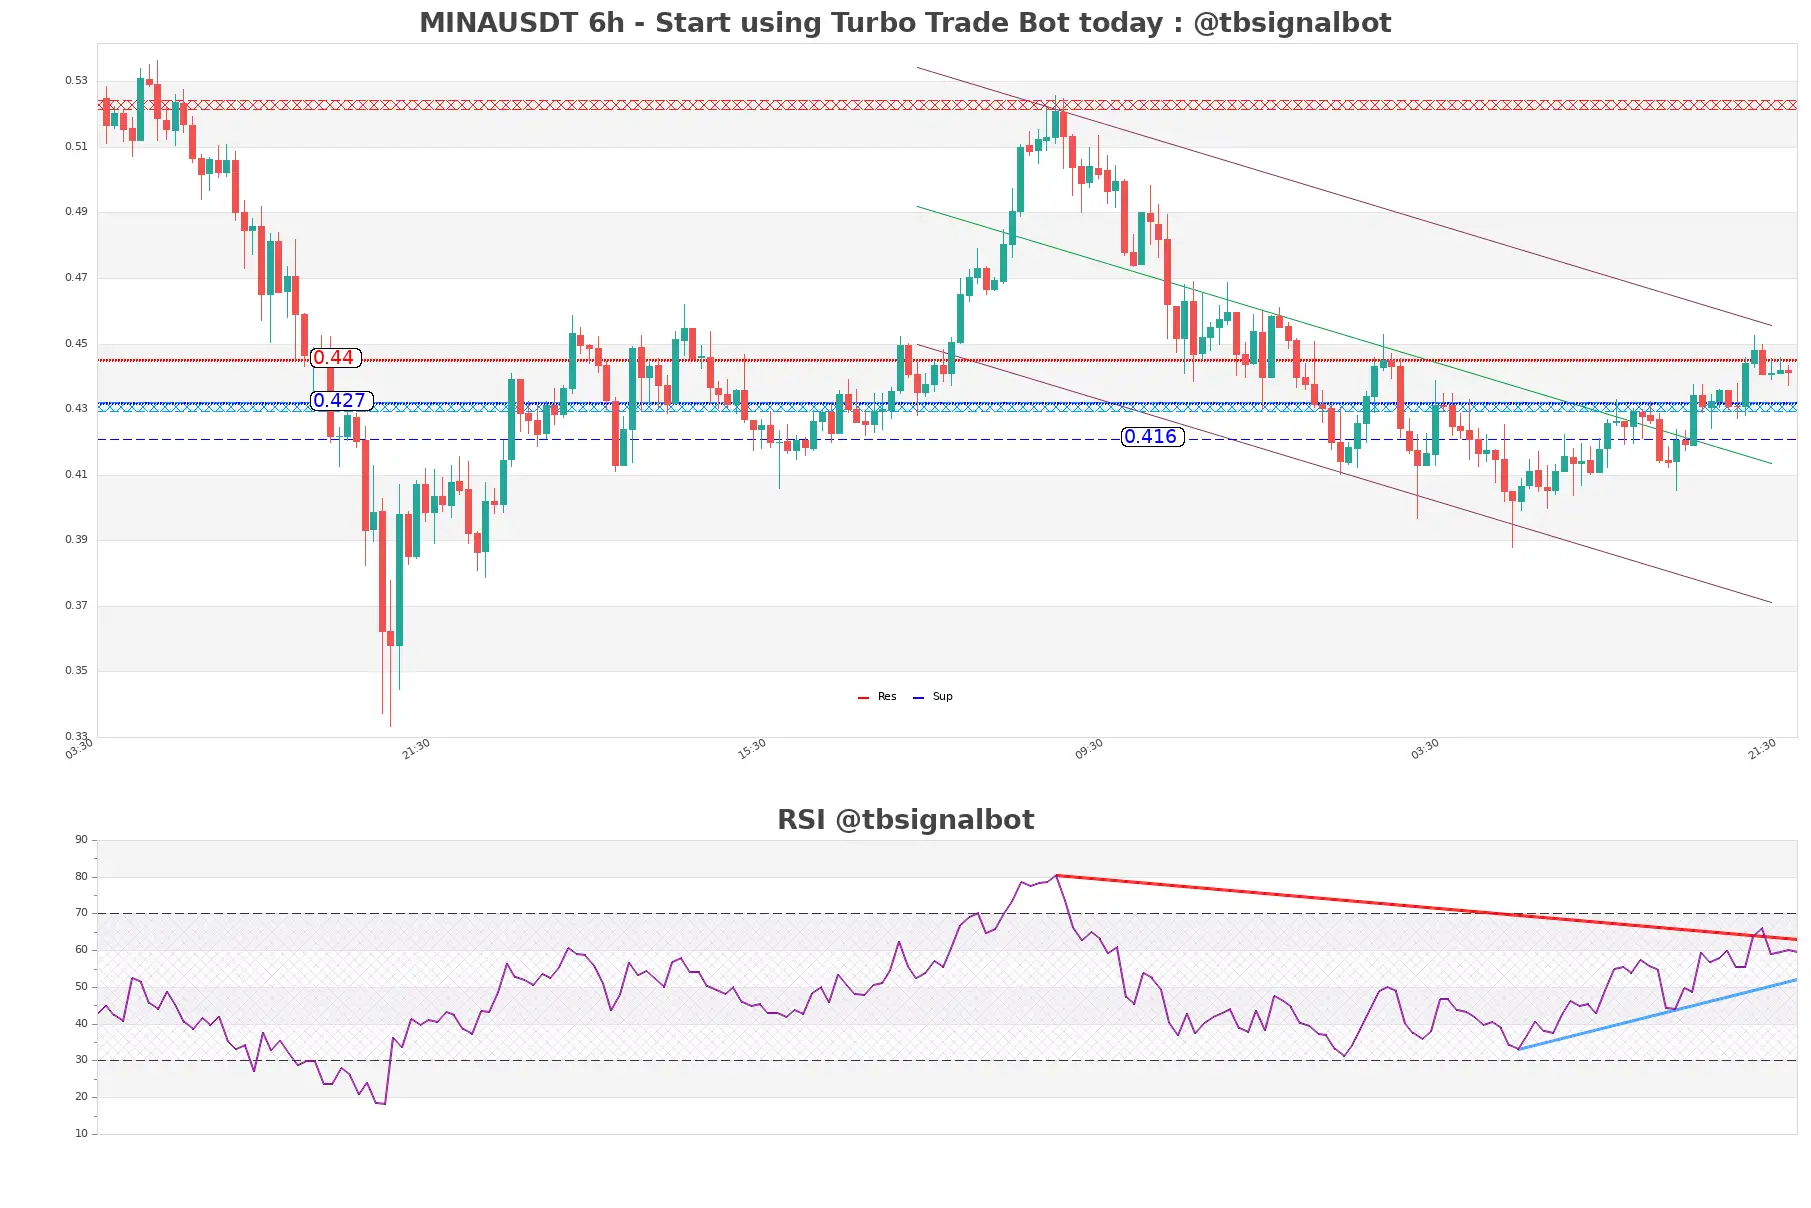
Task: Click the 0.47 price axis label
Action: coord(76,278)
